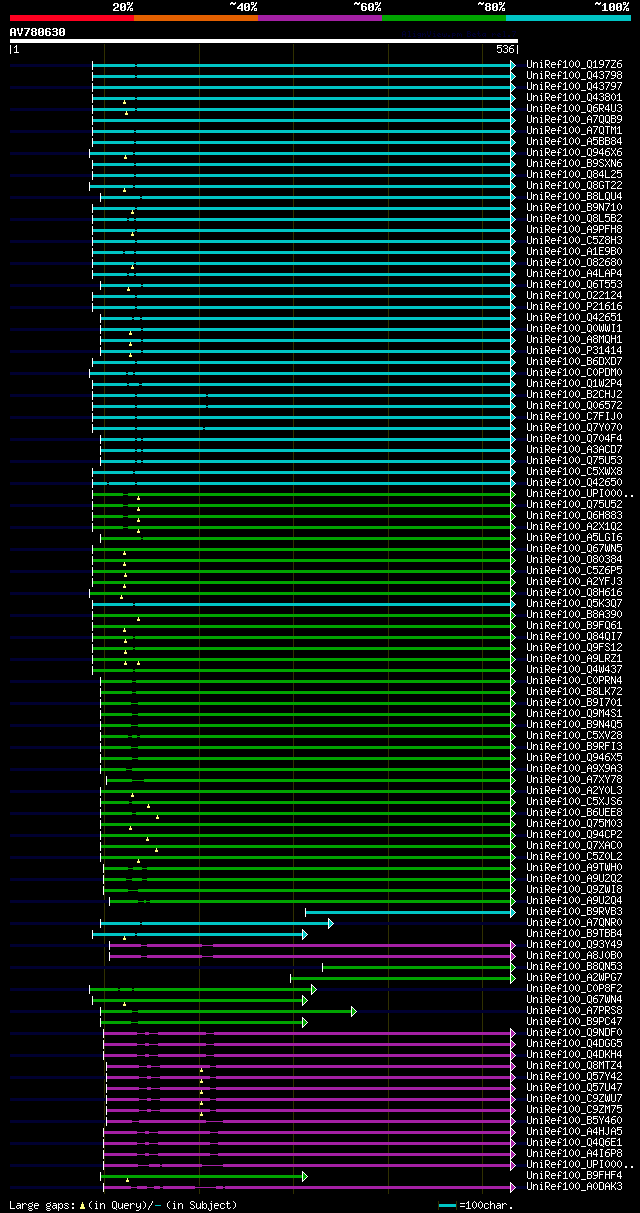Select label UniRef100_Q42651
Viewport: 640px width, 1213px height.
(574, 317)
